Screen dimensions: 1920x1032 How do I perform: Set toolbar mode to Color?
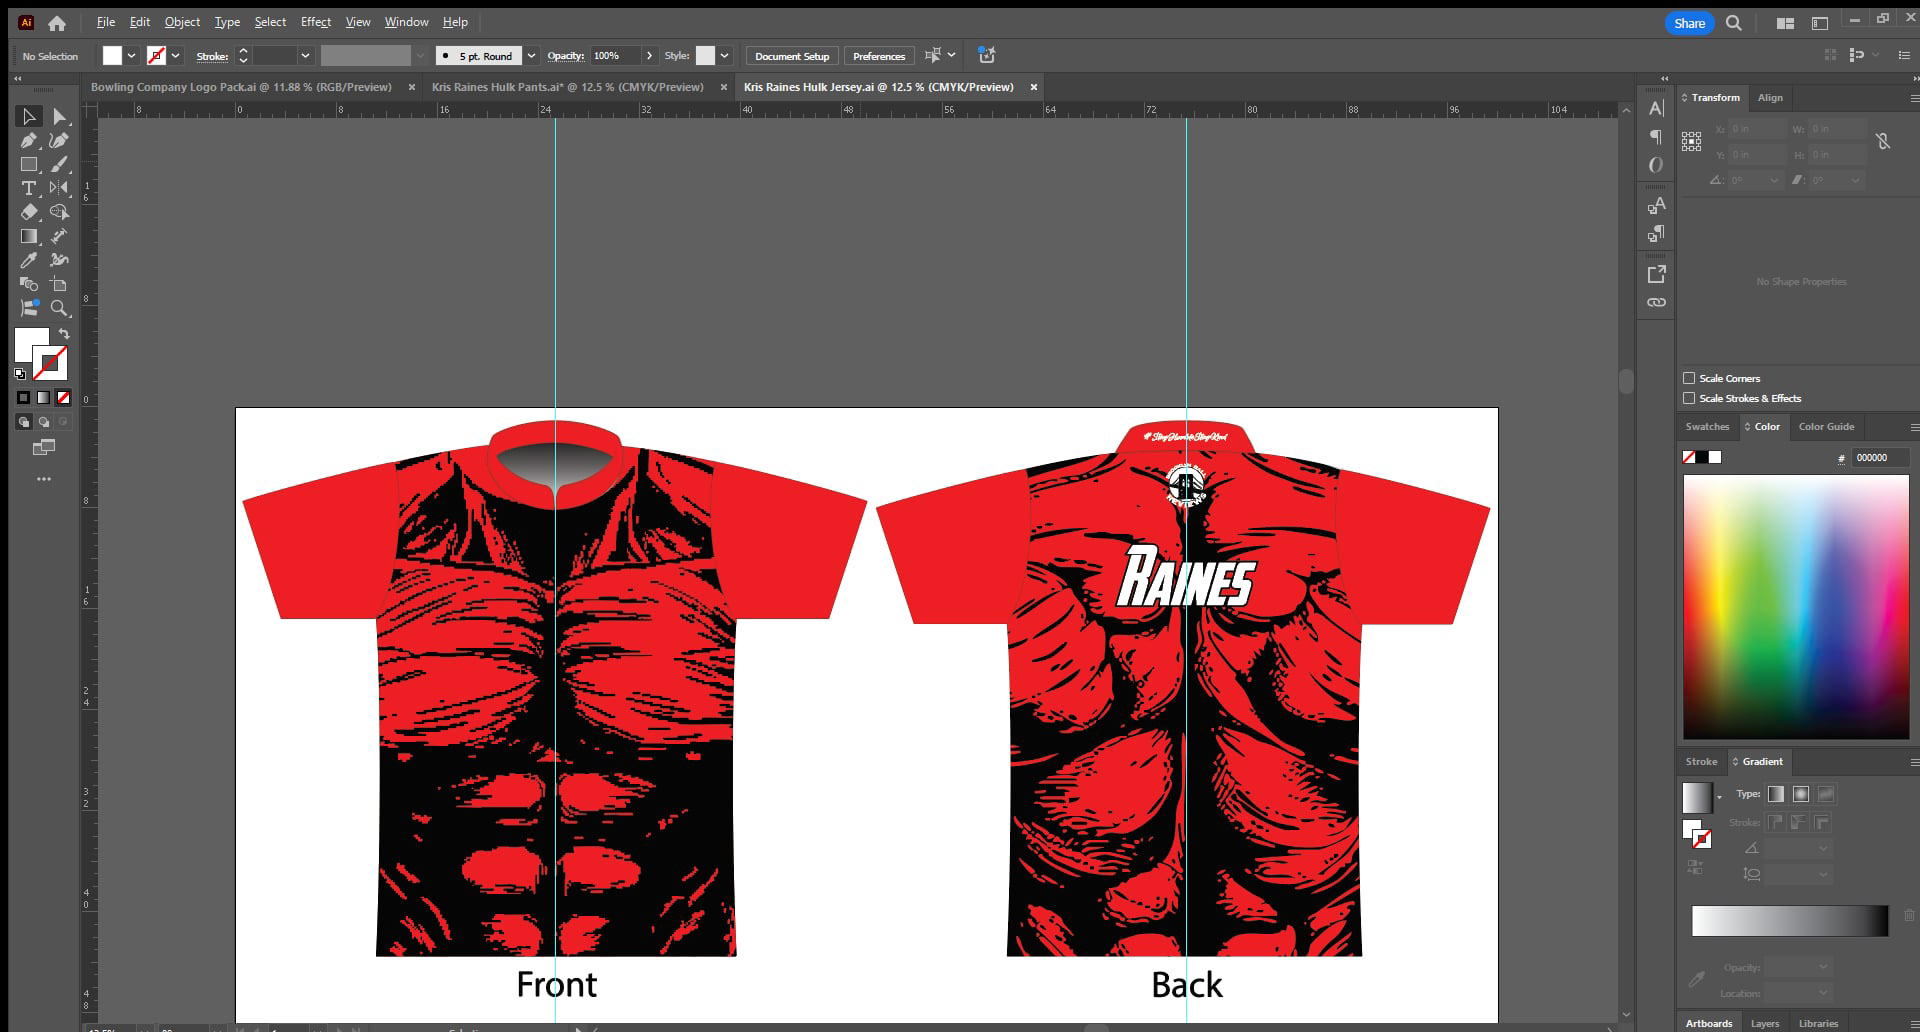click(x=24, y=397)
